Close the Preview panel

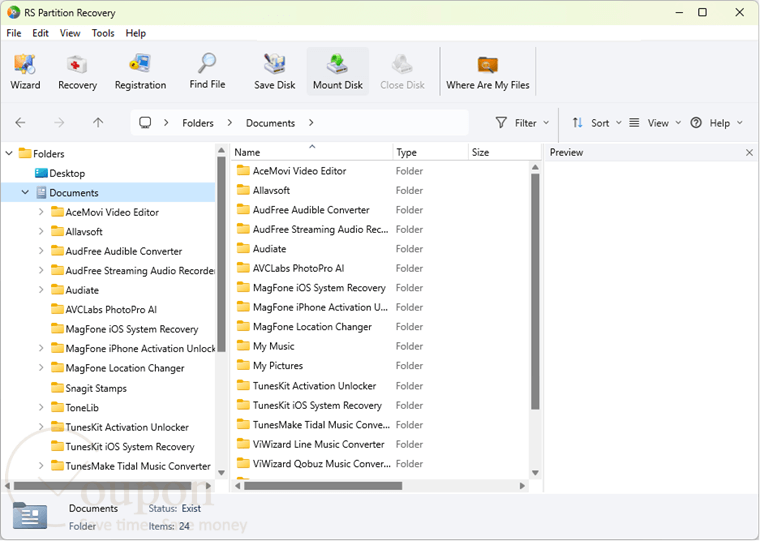pyautogui.click(x=749, y=153)
